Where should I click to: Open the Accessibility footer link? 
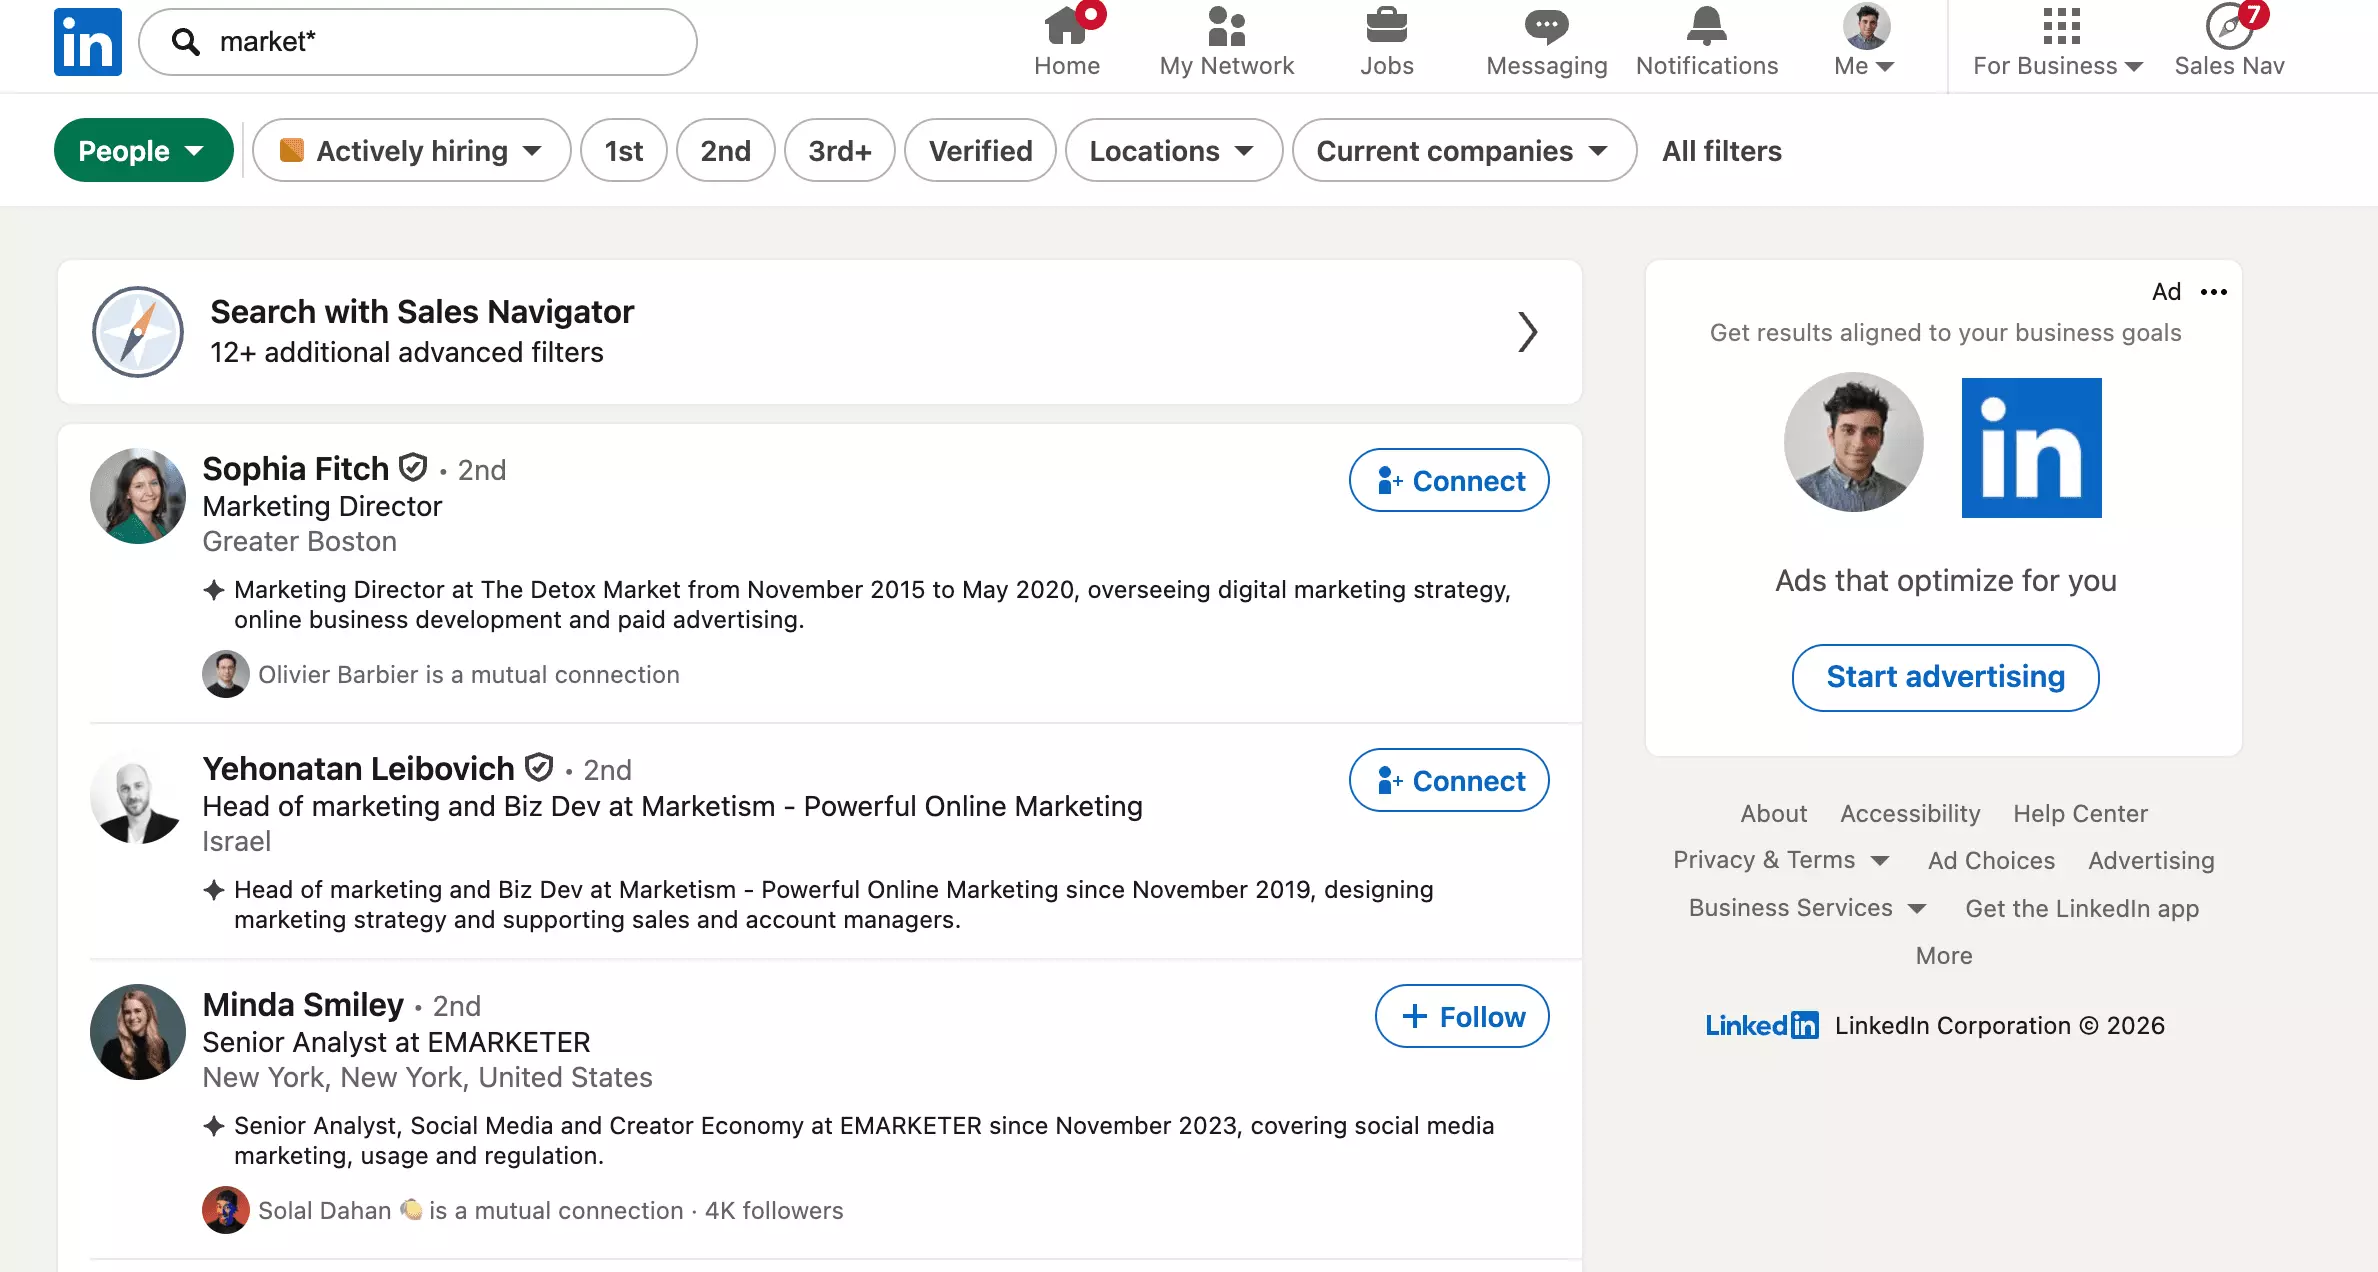click(1910, 814)
